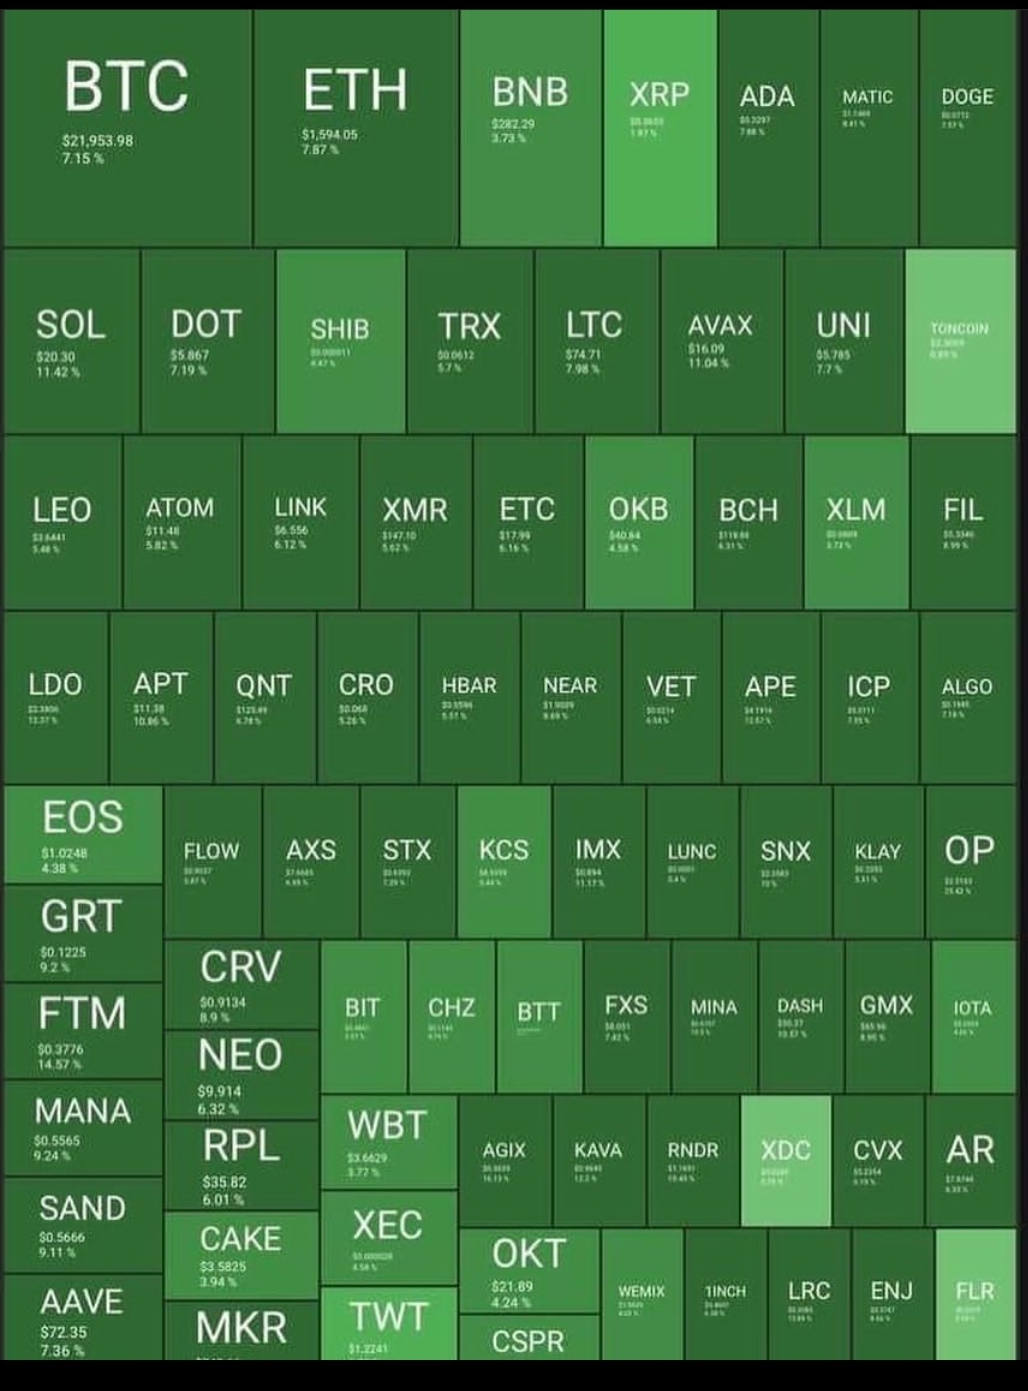Select the SHIB tile
The width and height of the screenshot is (1028, 1391).
pyautogui.click(x=341, y=341)
